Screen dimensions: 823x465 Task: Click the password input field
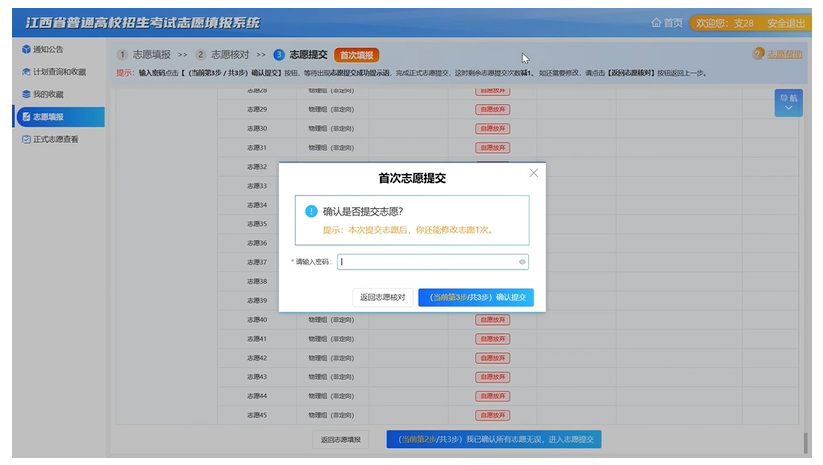click(428, 262)
